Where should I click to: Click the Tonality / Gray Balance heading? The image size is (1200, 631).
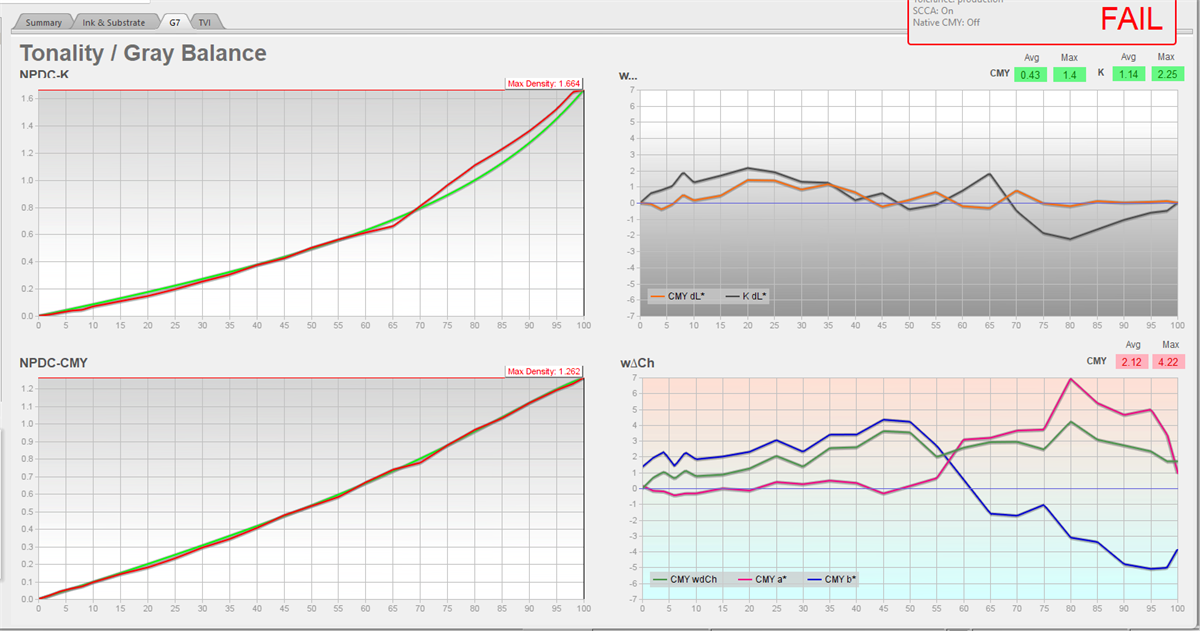[x=143, y=53]
